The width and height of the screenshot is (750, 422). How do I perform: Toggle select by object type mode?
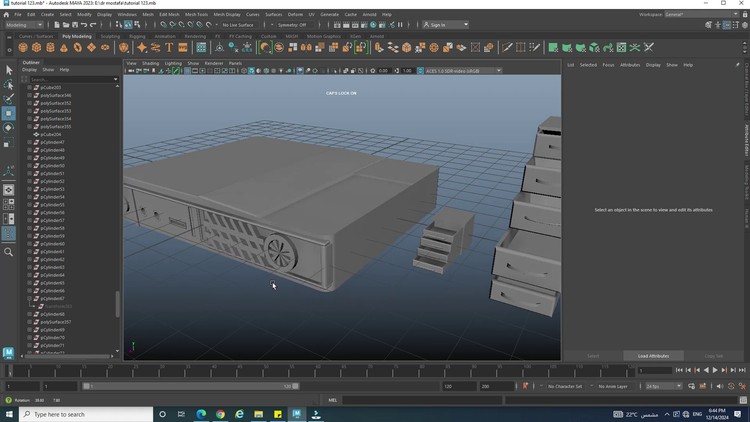tap(128, 25)
